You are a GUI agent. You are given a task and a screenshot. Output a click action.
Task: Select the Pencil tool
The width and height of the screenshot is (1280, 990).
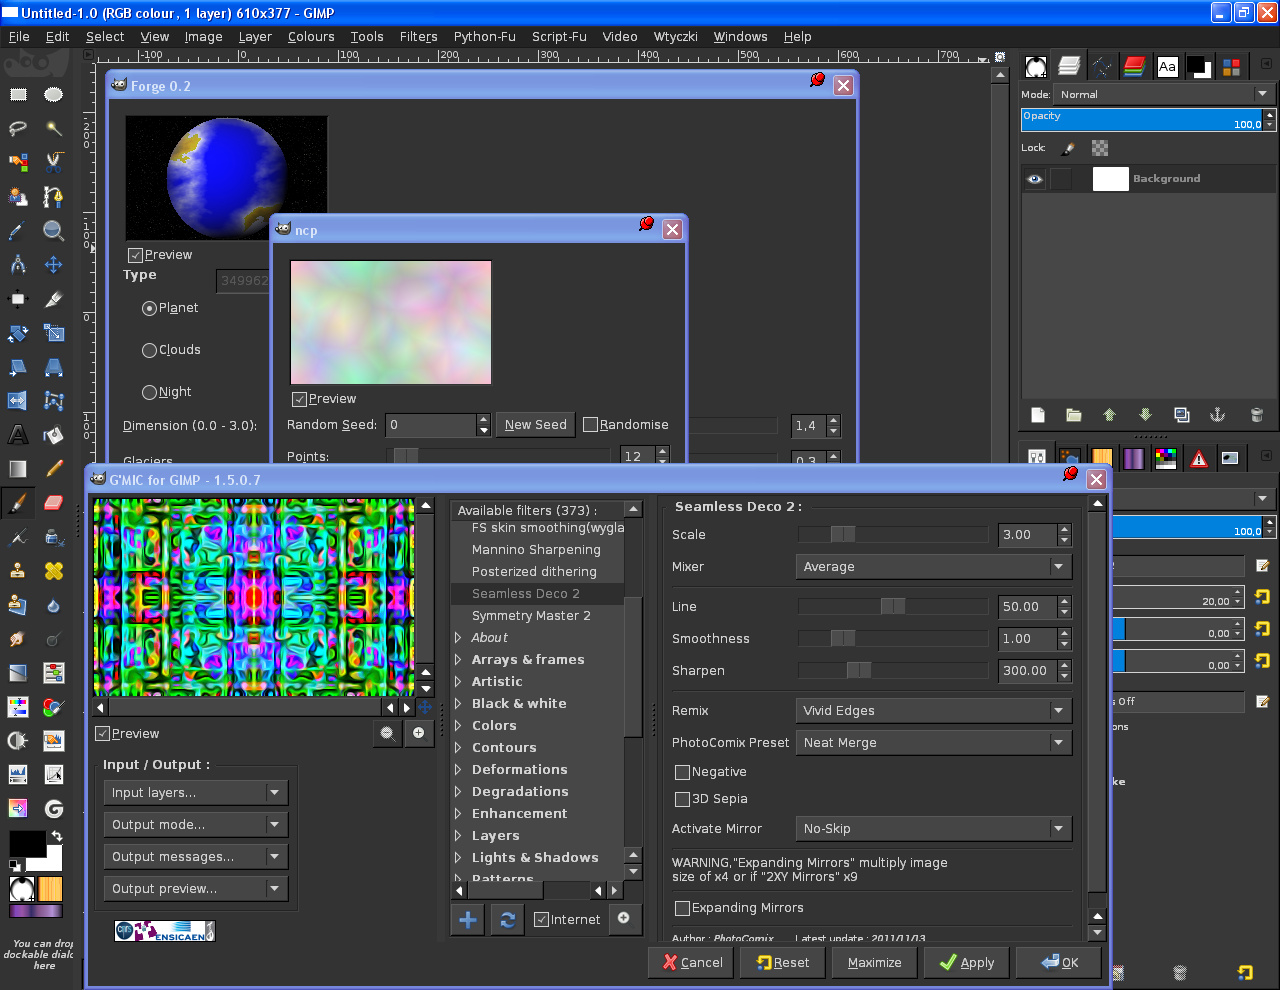click(x=54, y=469)
